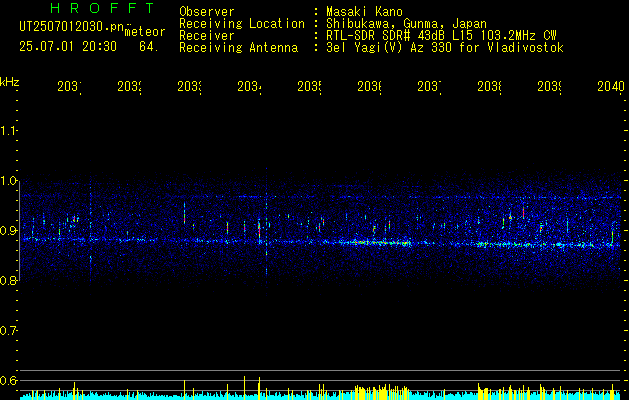629x400 pixels.
Task: Click the green word meteor
Action: pos(145,32)
